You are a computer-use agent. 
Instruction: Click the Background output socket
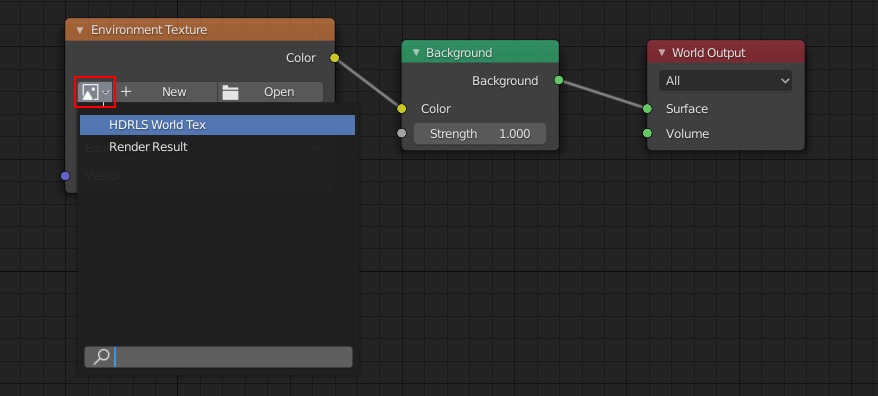pos(558,80)
